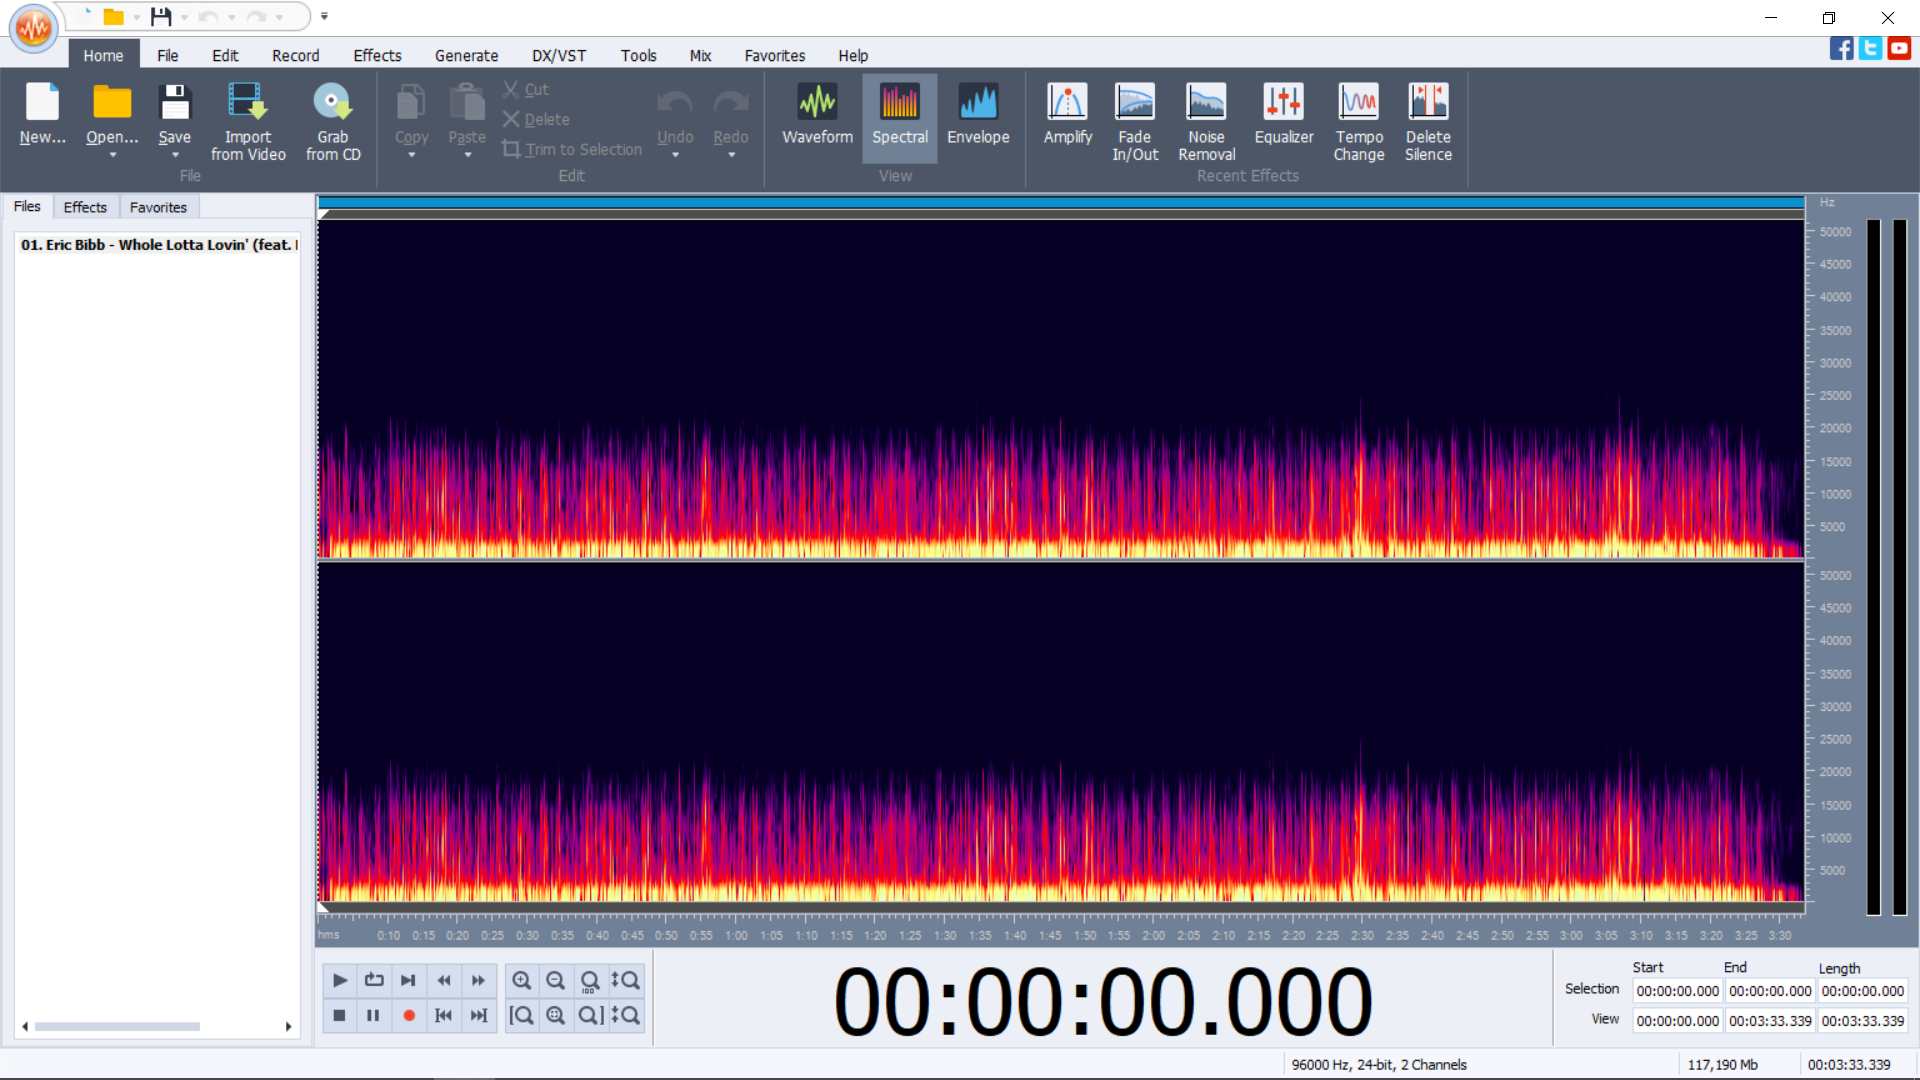Click the Selection Start time field
The width and height of the screenshot is (1920, 1080).
tap(1677, 991)
